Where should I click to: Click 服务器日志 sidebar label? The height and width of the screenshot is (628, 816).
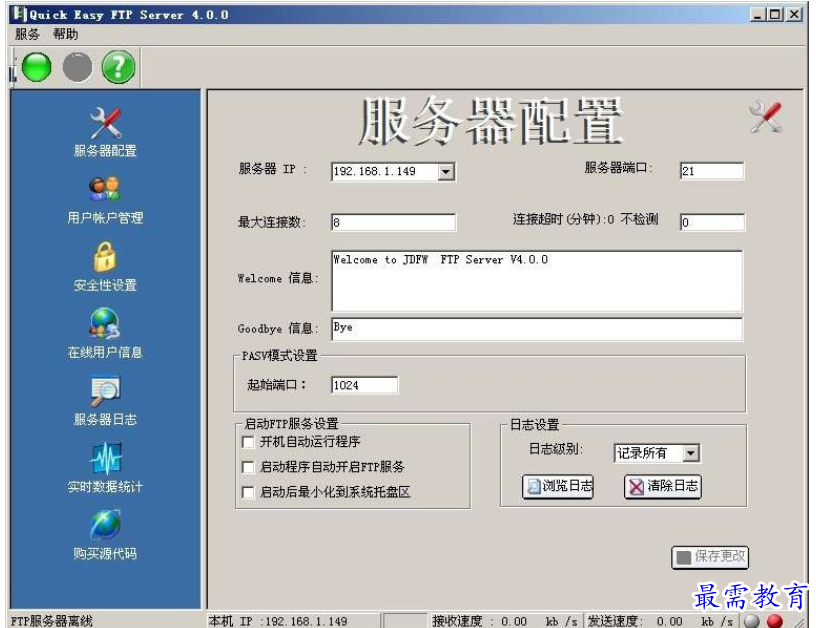[105, 419]
